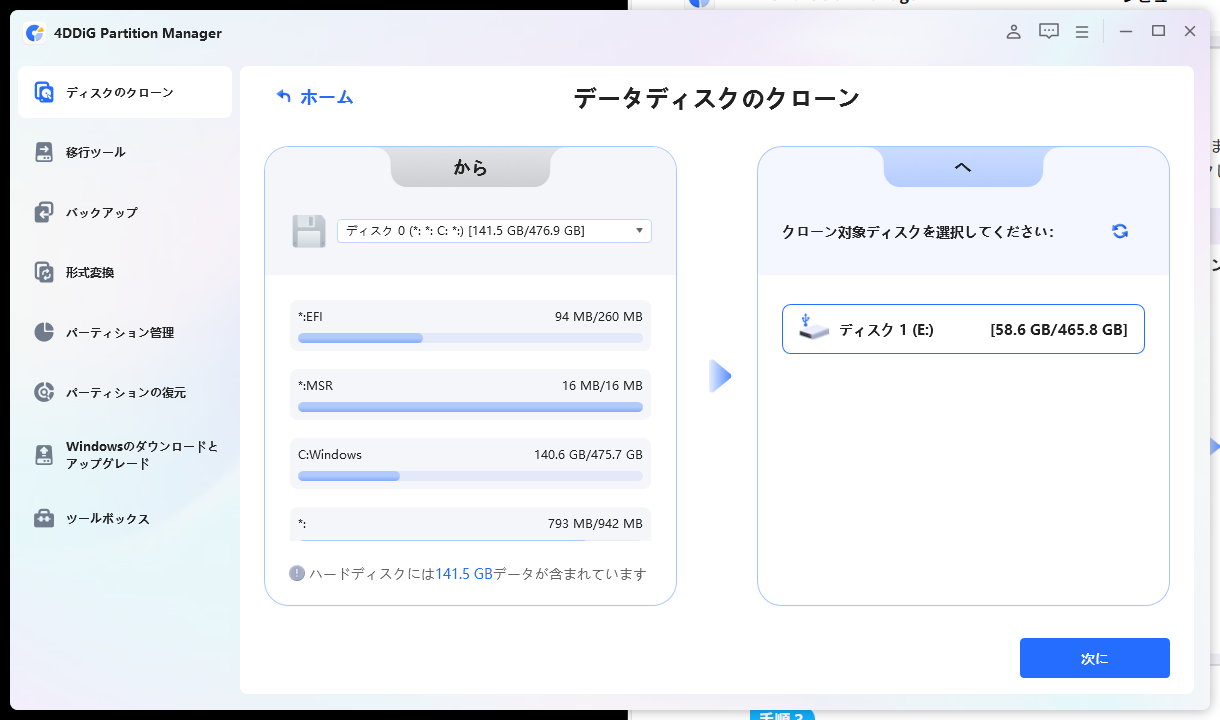
Task: Click the 793 MB/942 MB partition size
Action: 595,523
